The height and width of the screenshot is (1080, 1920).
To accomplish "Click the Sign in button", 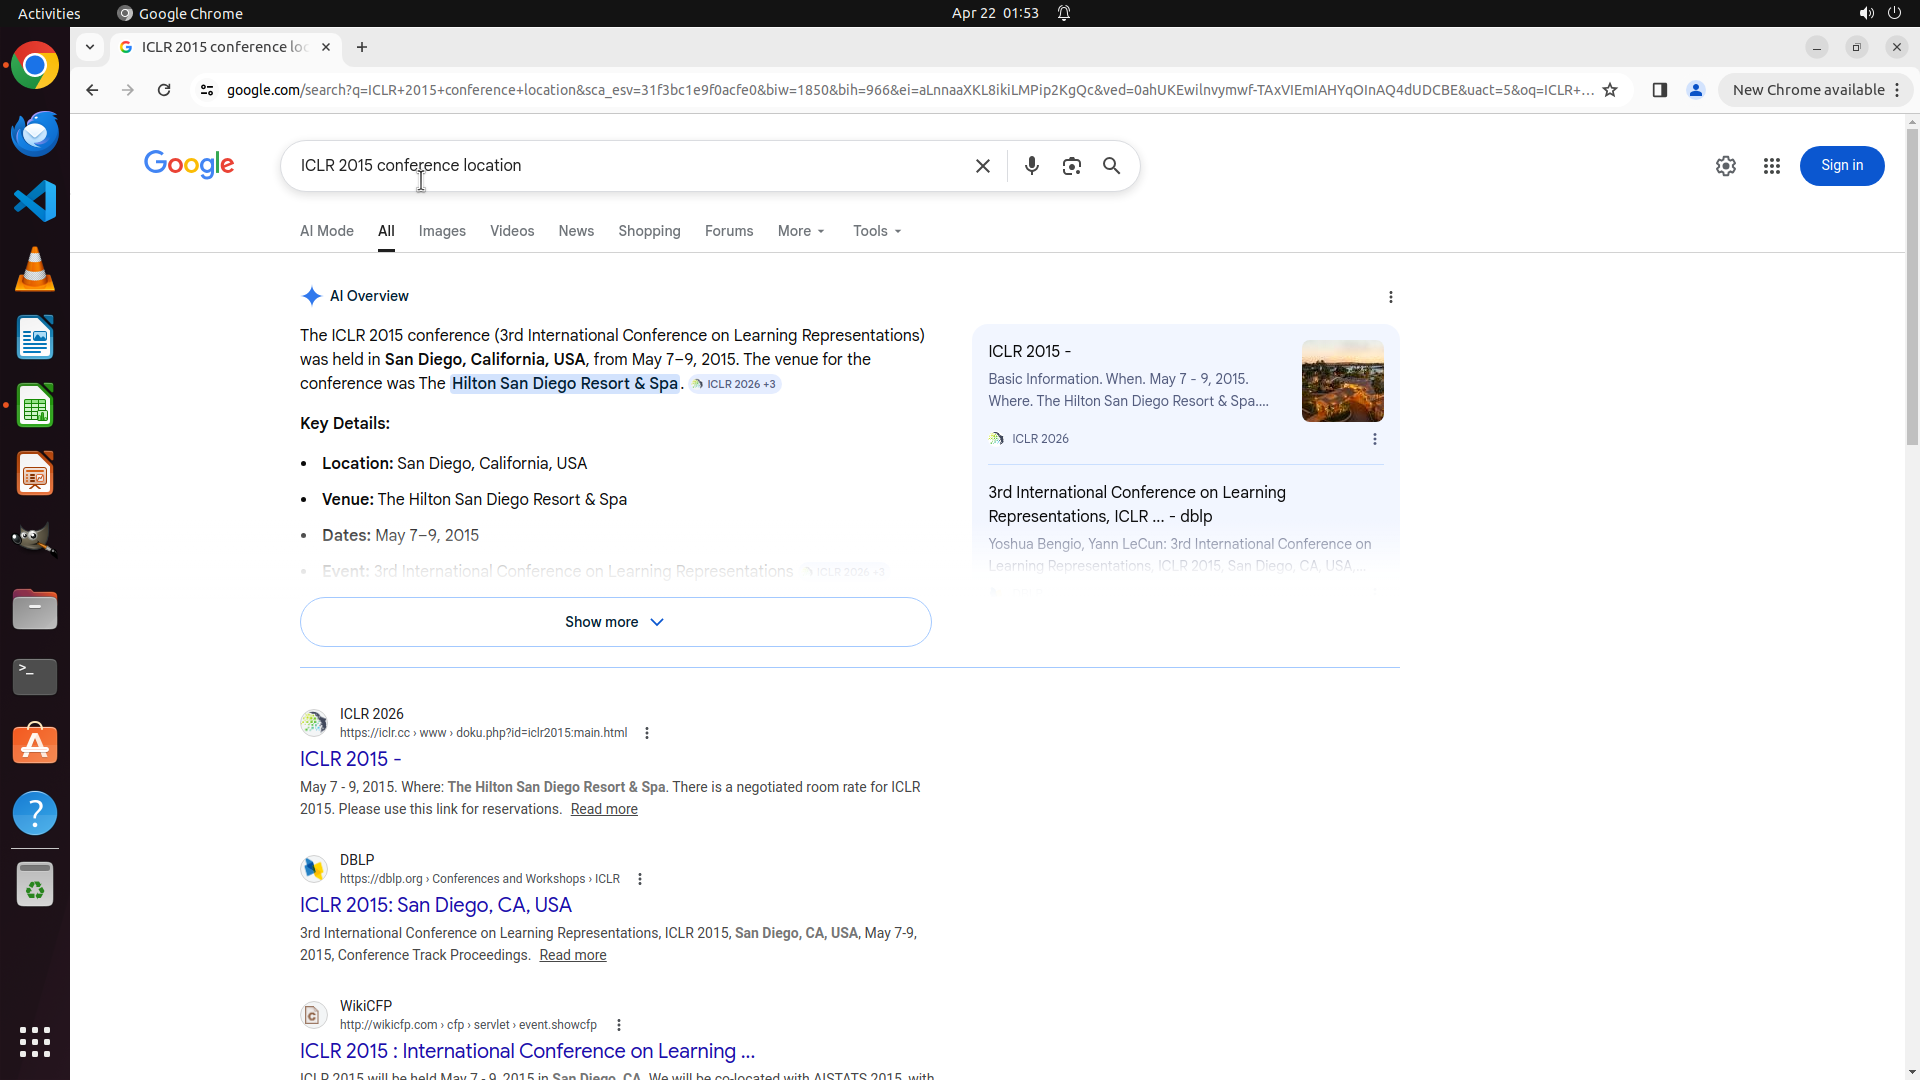I will point(1841,166).
